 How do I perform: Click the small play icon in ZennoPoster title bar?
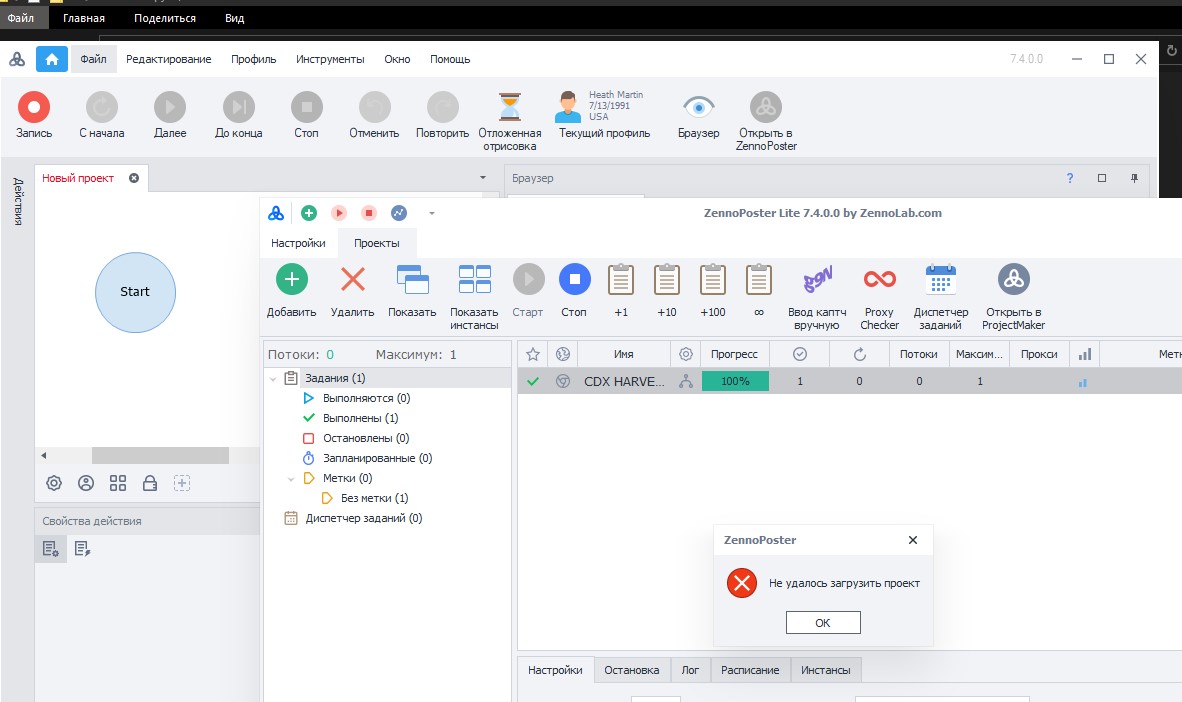[x=338, y=213]
